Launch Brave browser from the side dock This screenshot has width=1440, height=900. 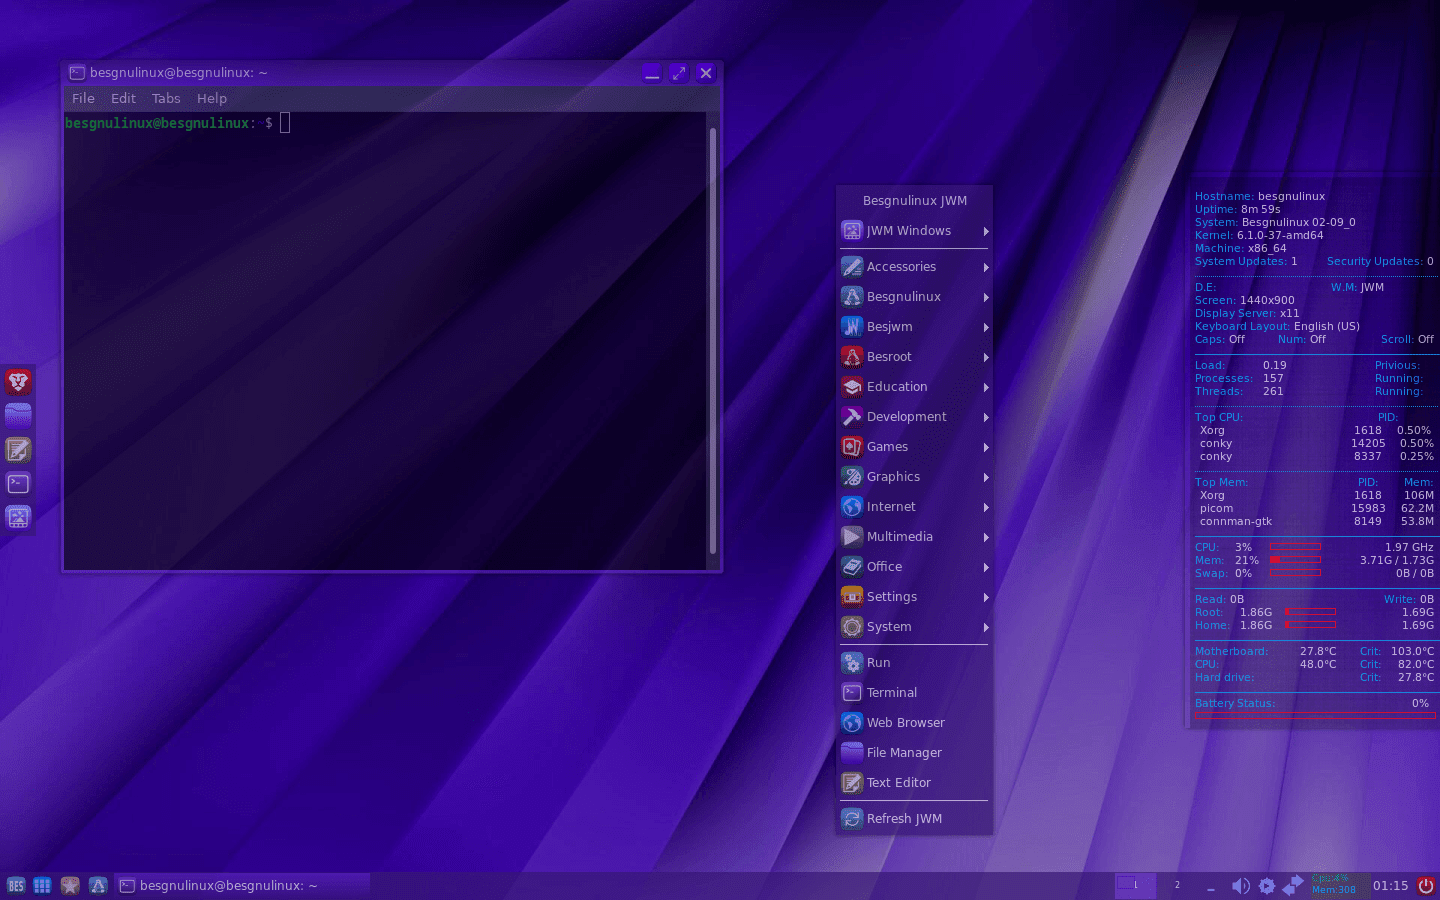18,381
